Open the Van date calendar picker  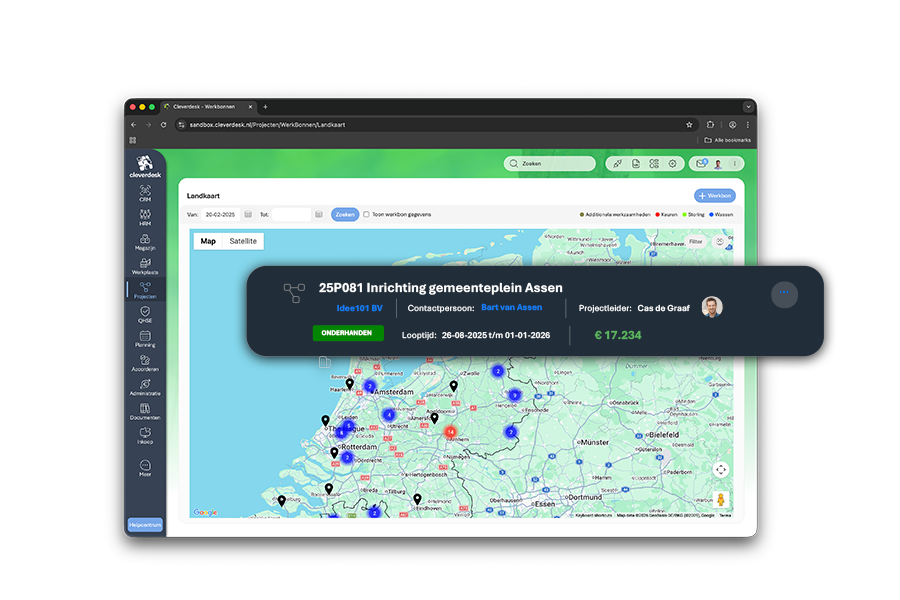pos(248,214)
